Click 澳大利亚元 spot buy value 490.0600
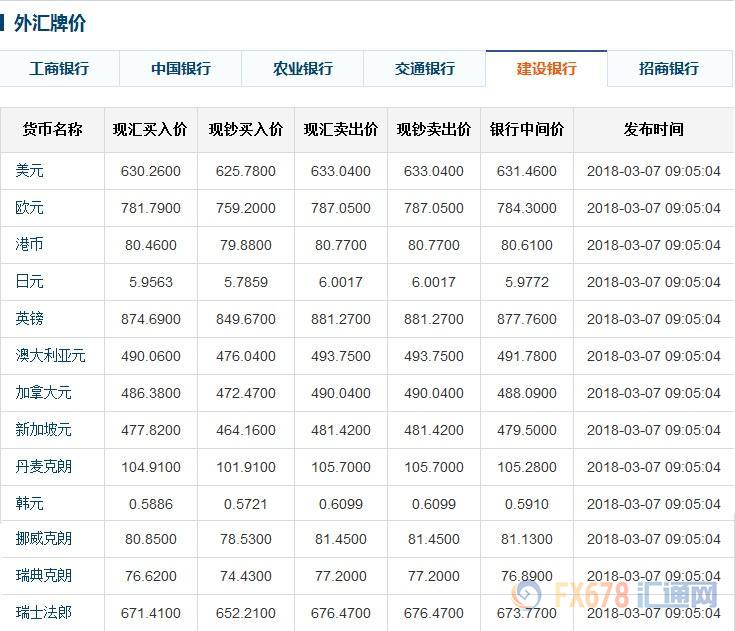Viewport: 735px width, 631px height. click(151, 356)
